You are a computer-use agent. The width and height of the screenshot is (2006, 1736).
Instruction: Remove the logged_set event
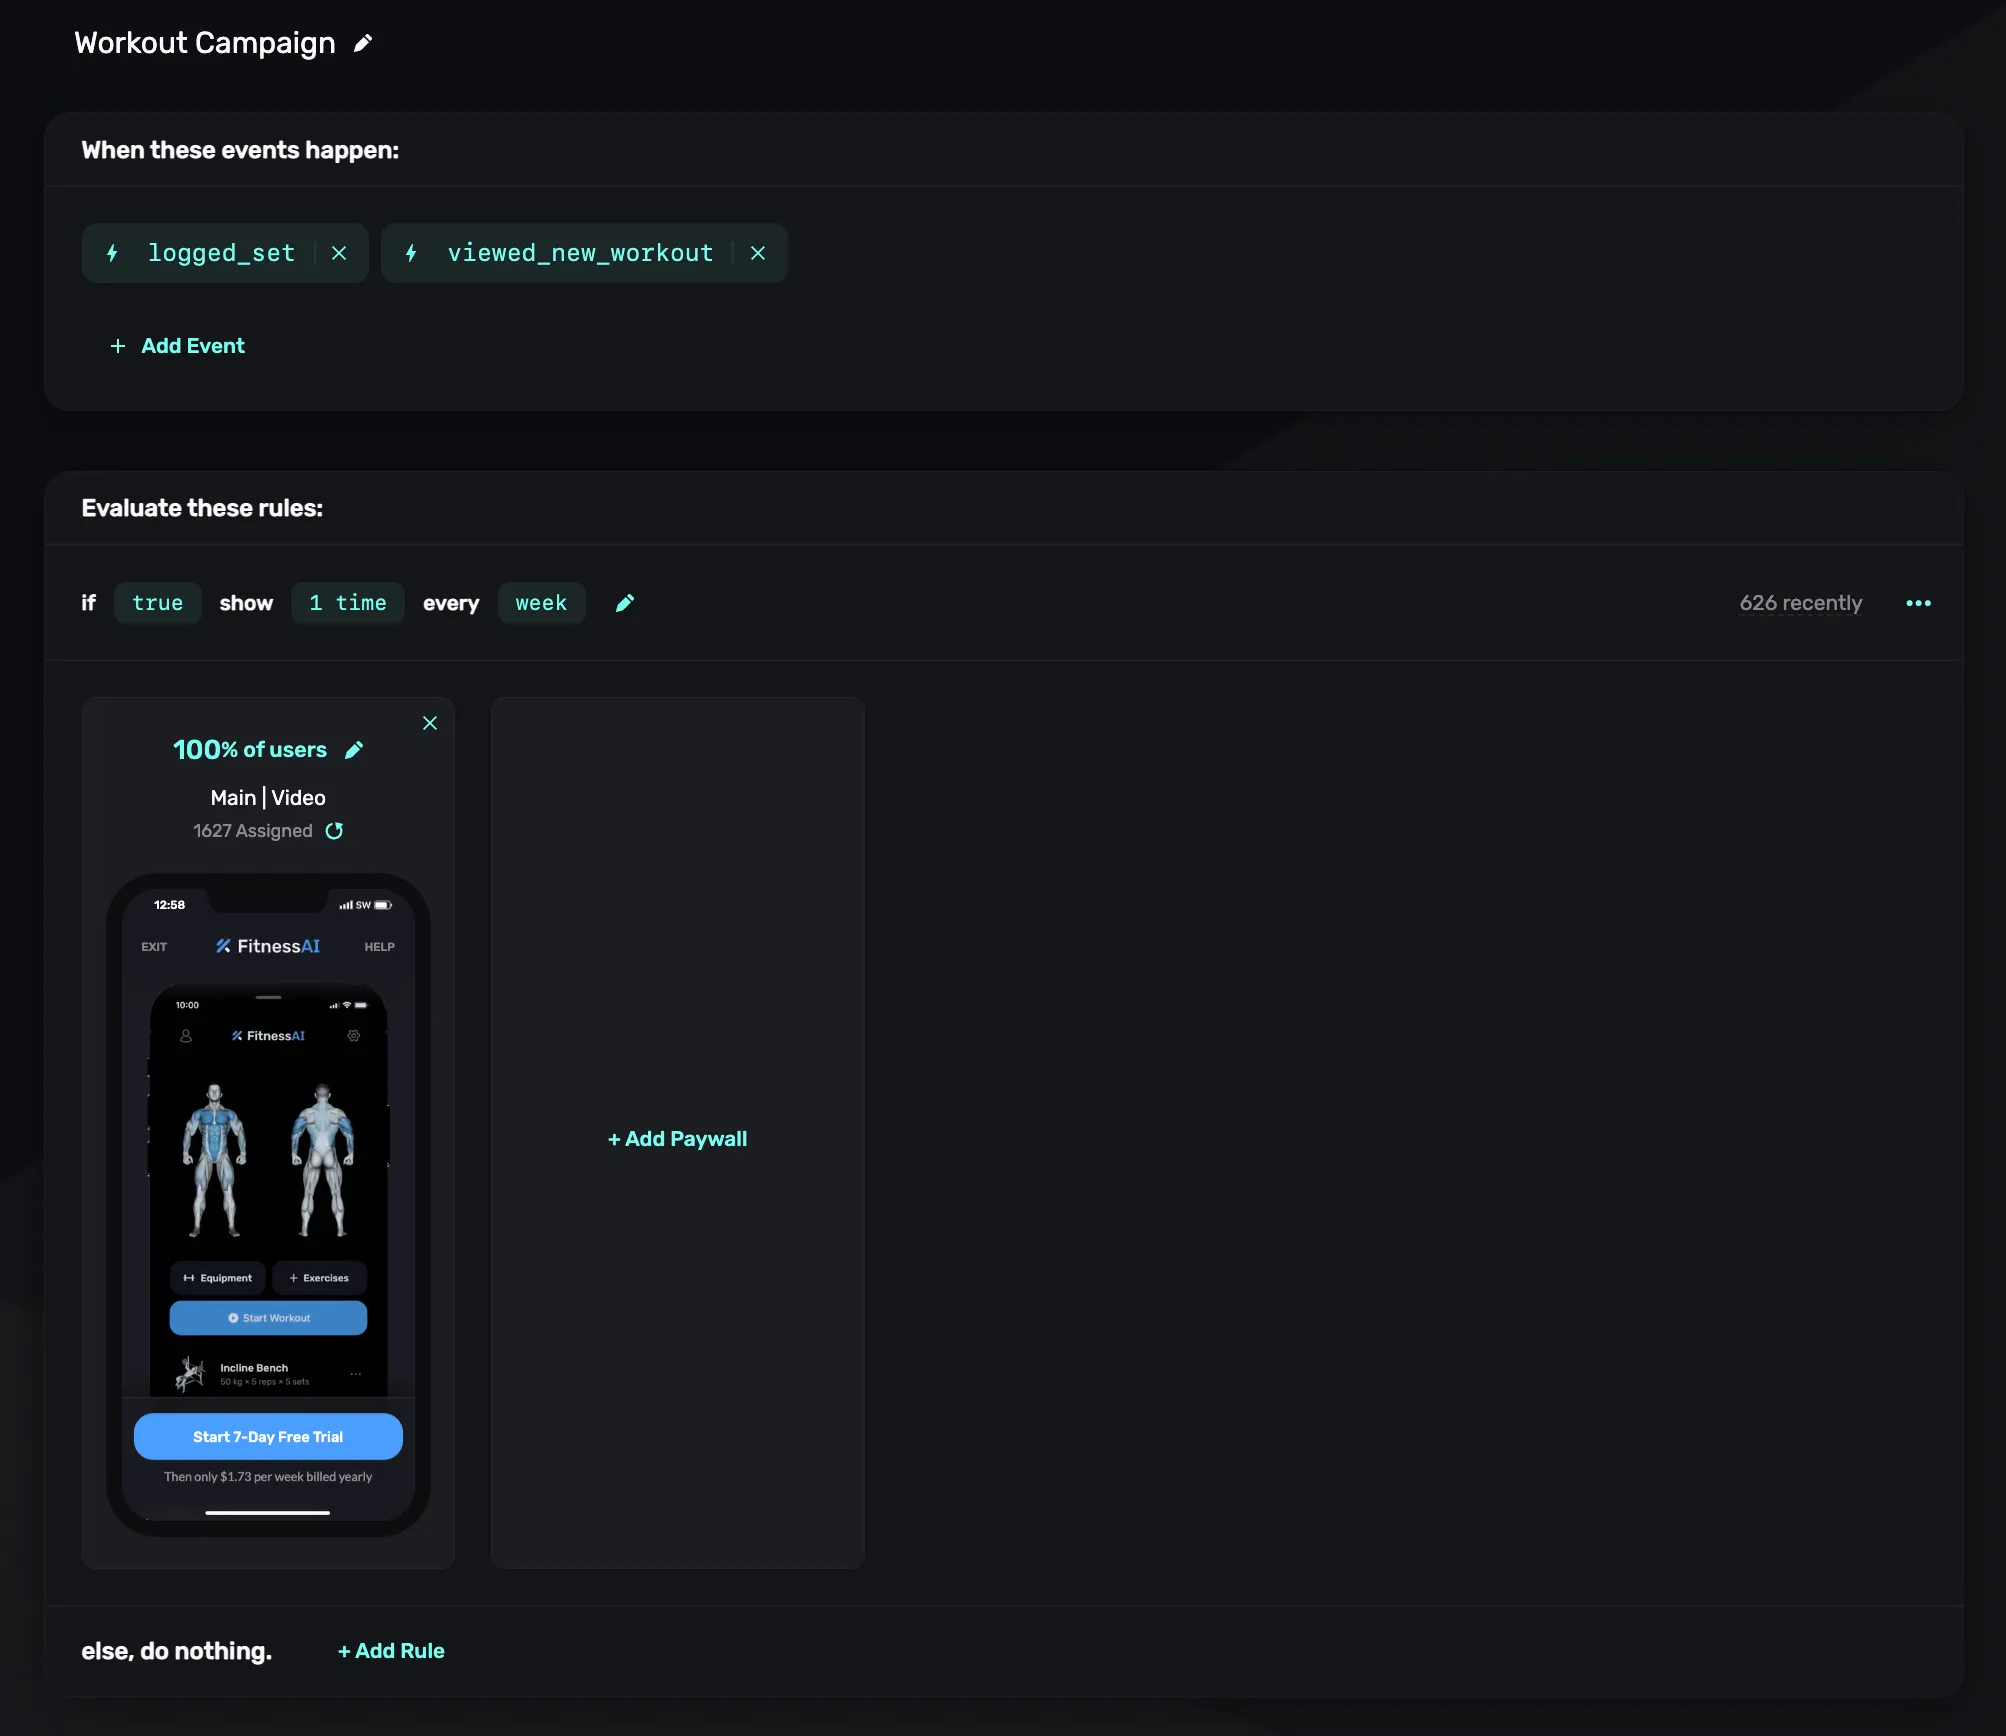[339, 253]
